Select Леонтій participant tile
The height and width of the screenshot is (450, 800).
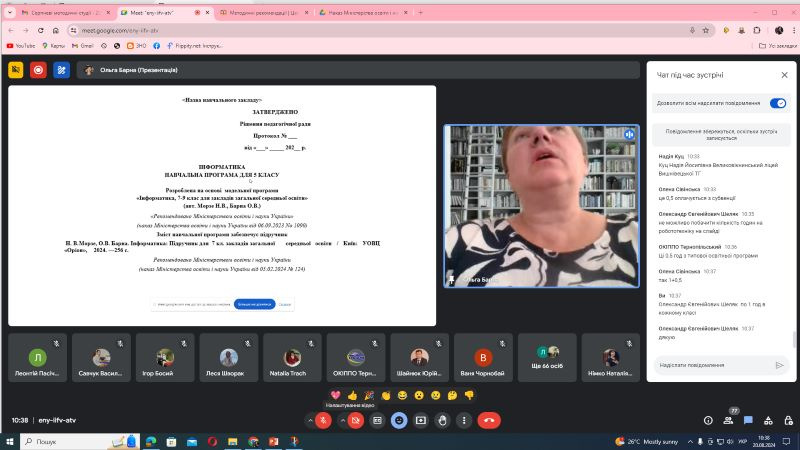pyautogui.click(x=37, y=358)
